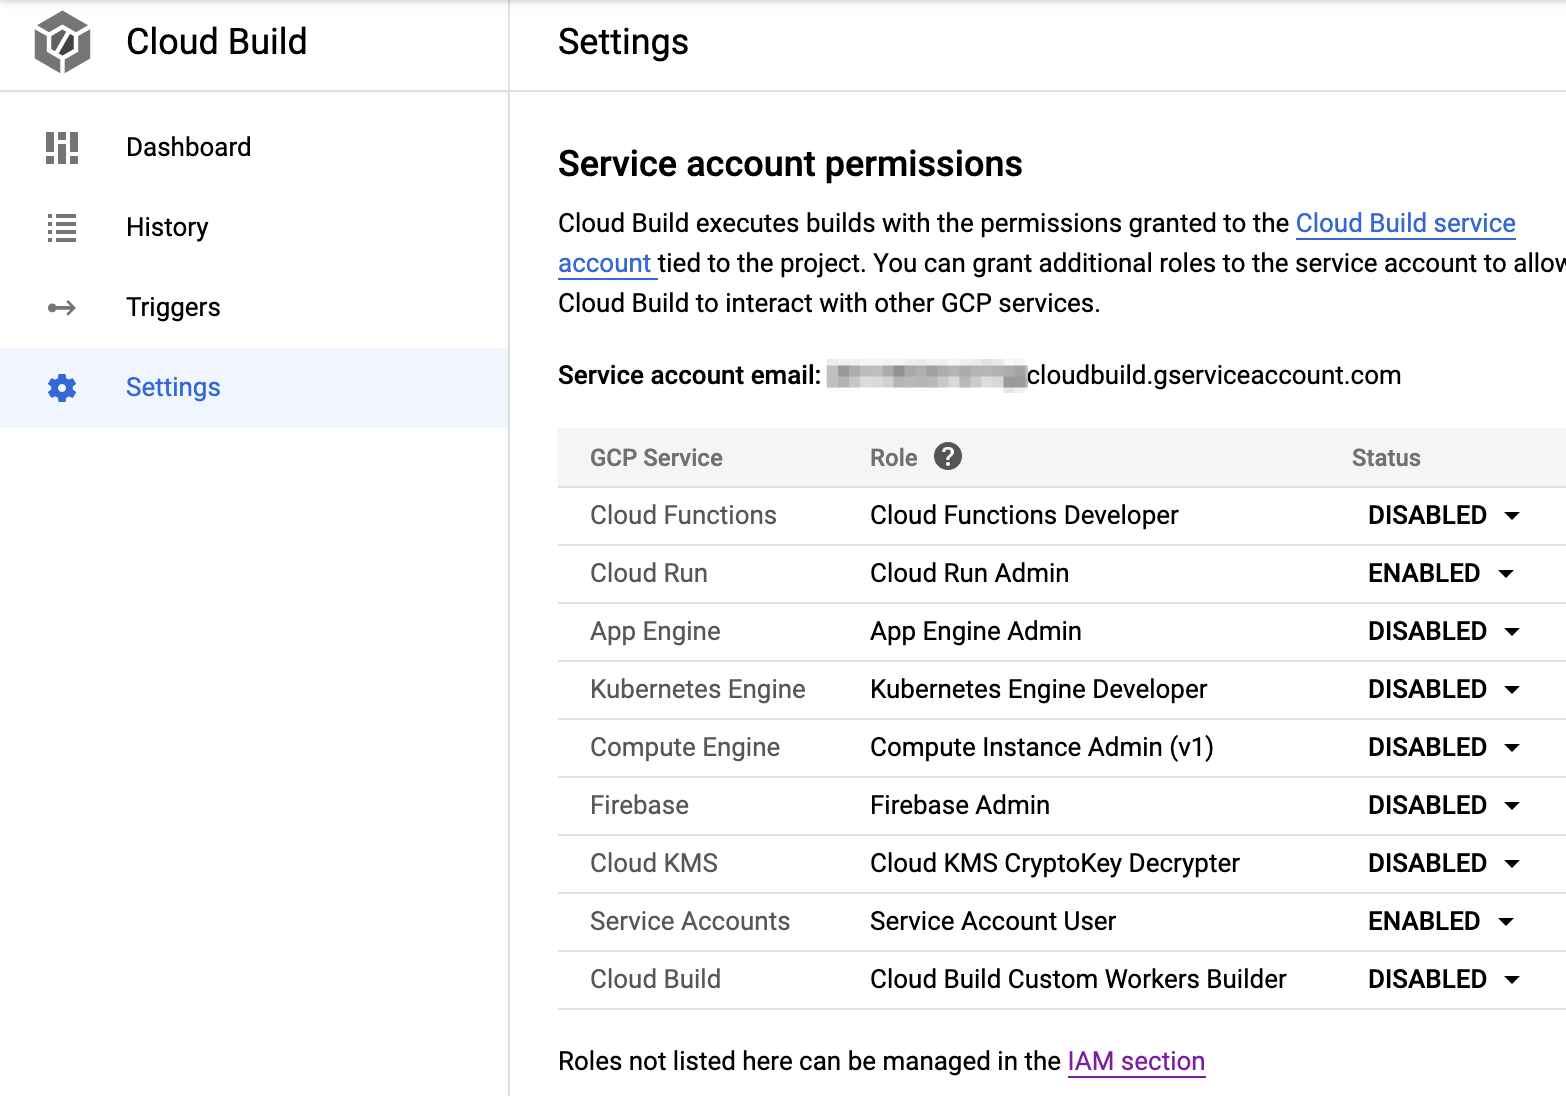Click the Cloud Build product title
The width and height of the screenshot is (1566, 1096).
216,42
